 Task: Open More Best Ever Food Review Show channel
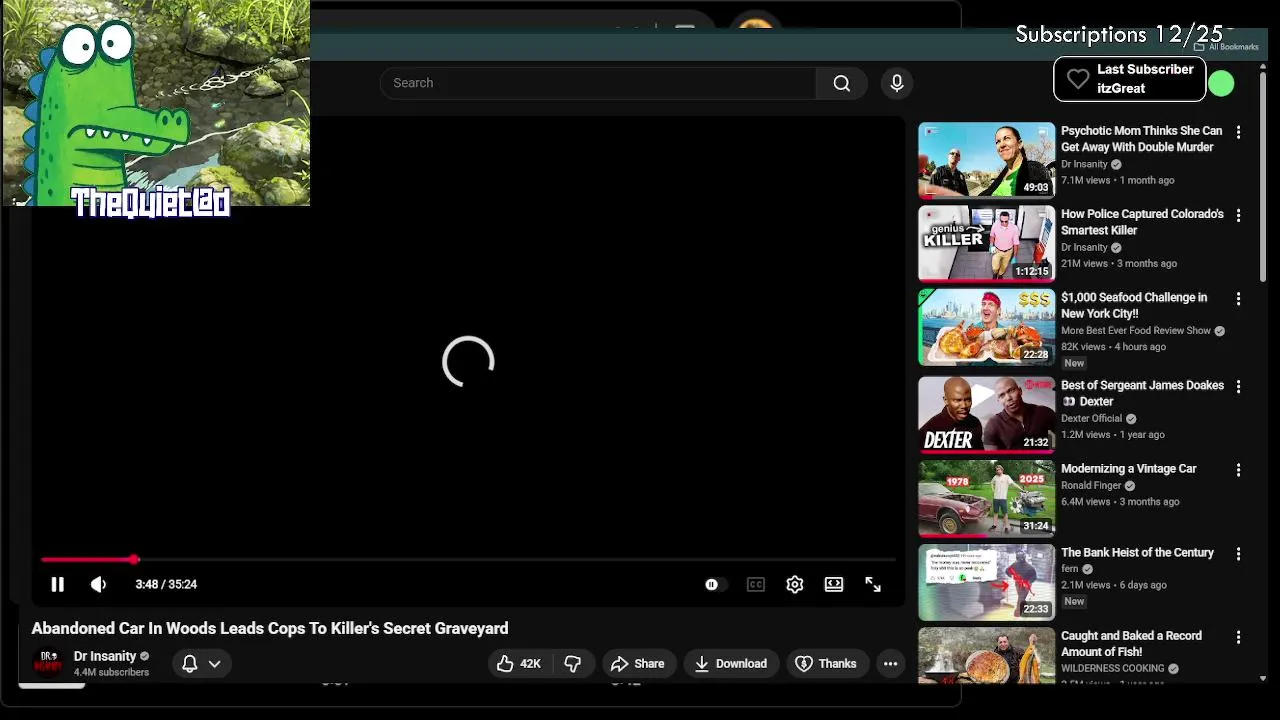[x=1136, y=330]
